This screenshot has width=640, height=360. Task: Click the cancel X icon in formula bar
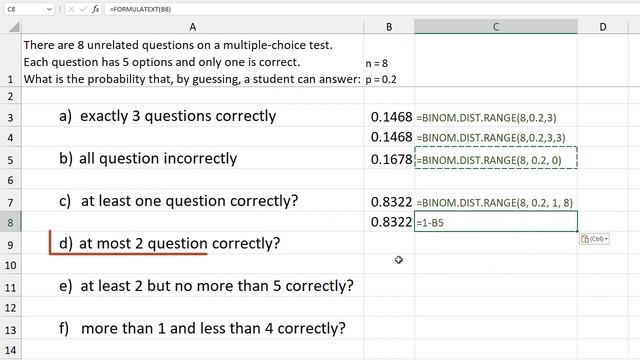point(71,9)
